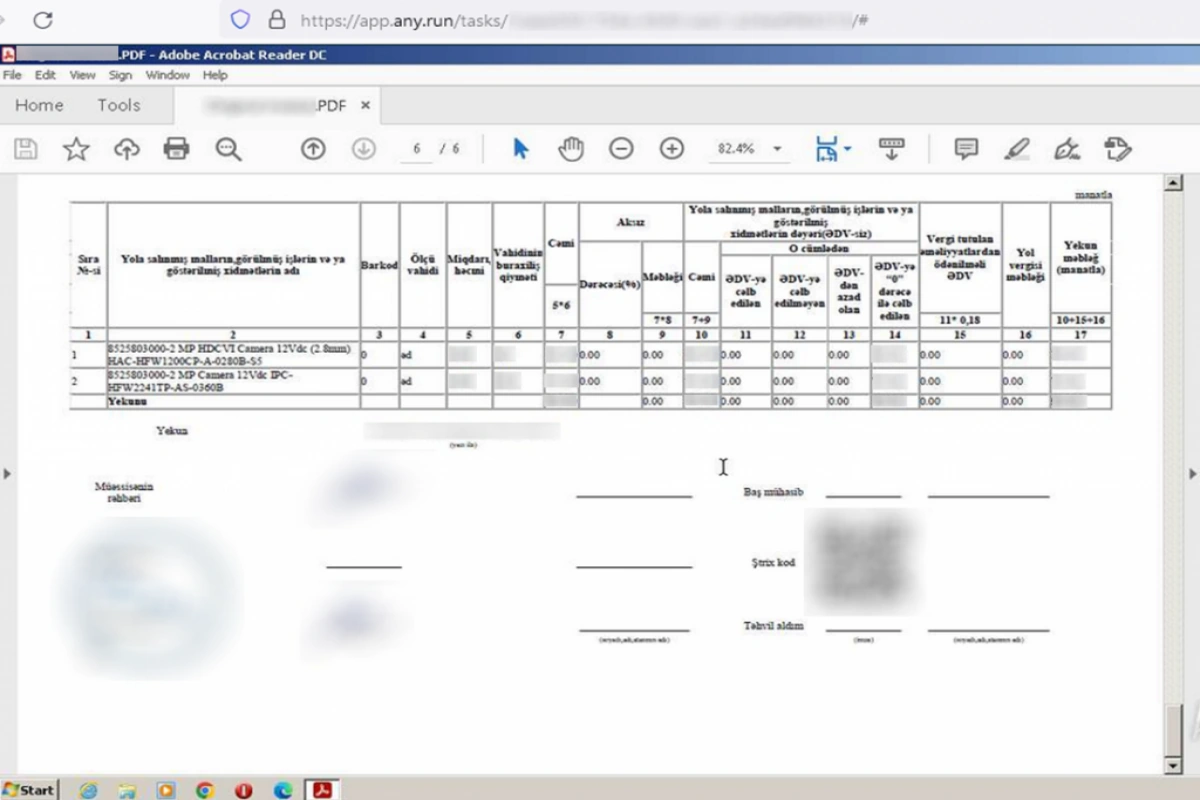
Task: Open the Window menu
Action: (167, 75)
